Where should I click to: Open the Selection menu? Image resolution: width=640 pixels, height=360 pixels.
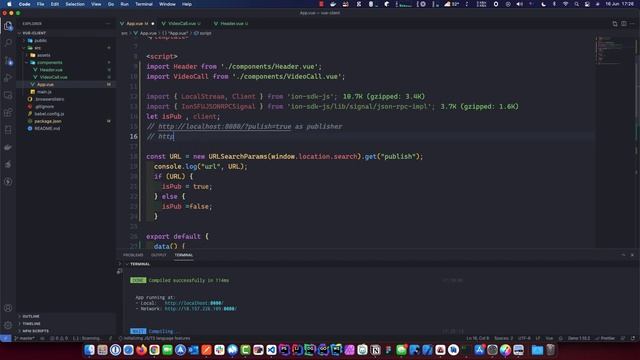click(75, 4)
